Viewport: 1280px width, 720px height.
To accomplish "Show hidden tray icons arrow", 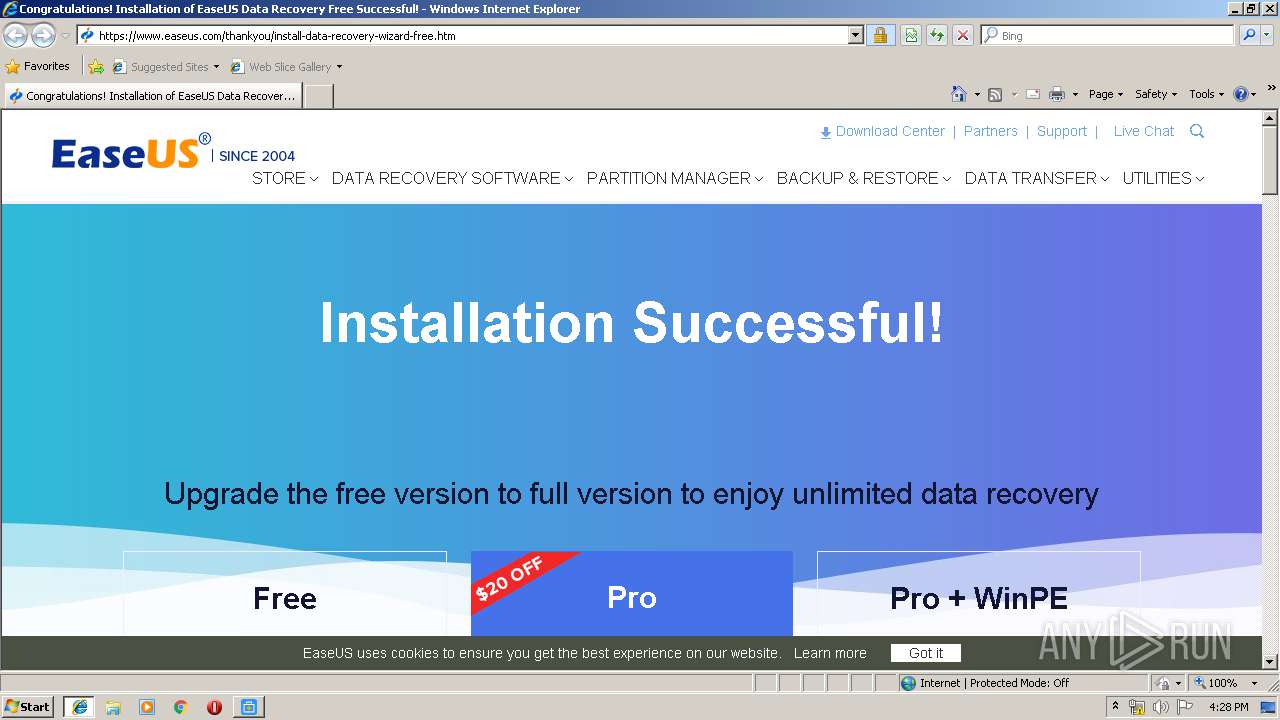I will [1116, 707].
